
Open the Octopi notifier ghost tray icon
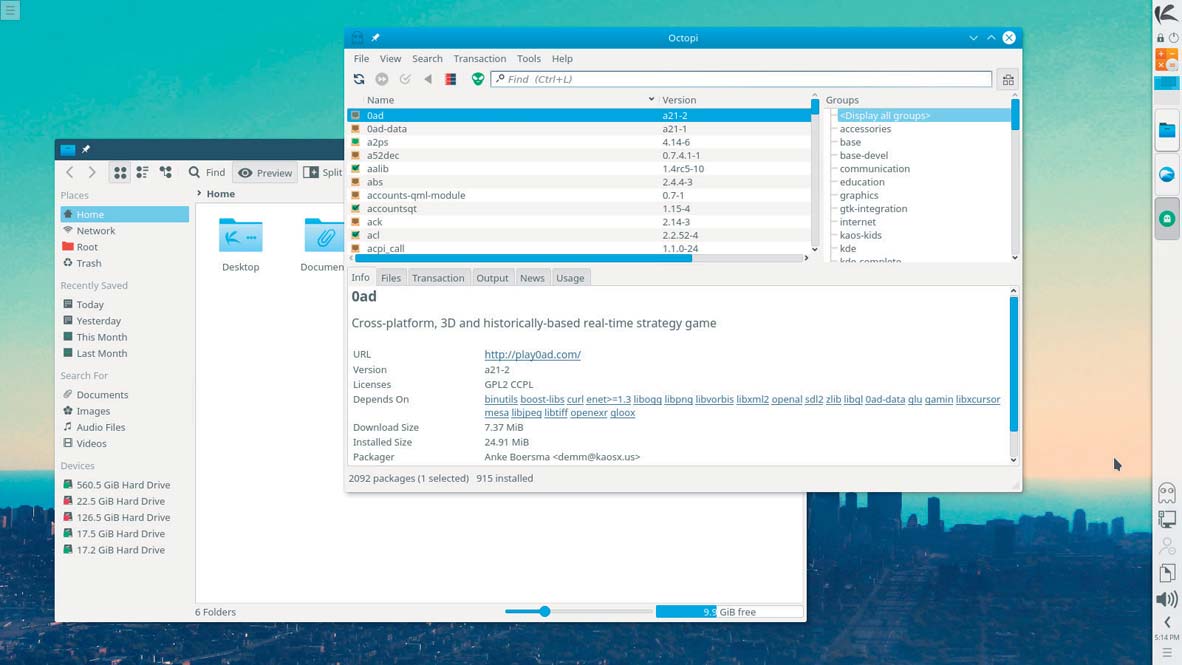tap(1167, 494)
